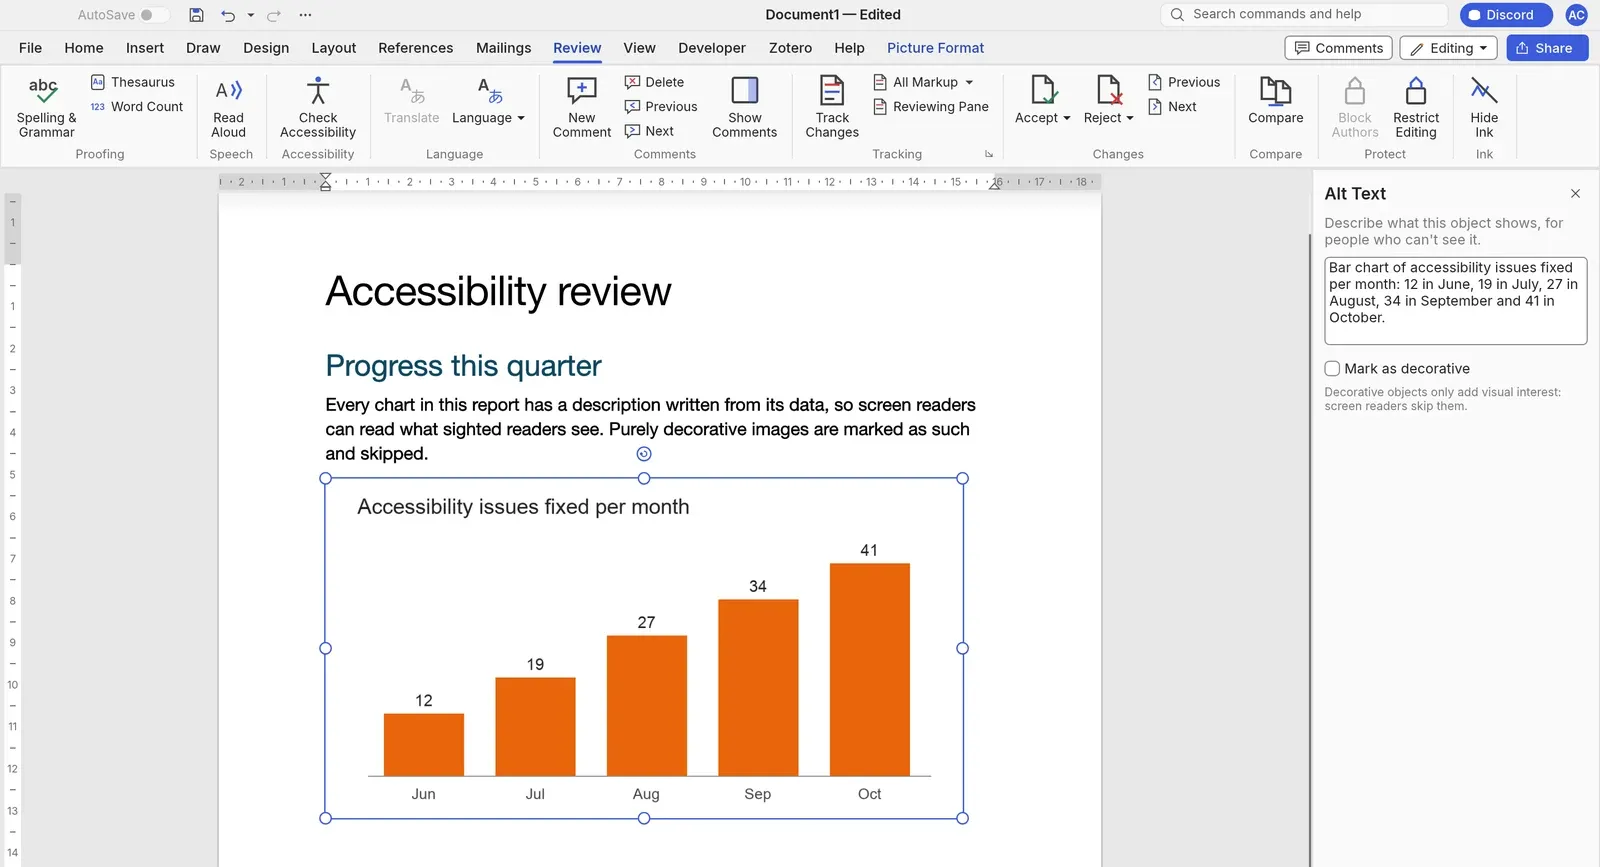1600x867 pixels.
Task: Insert a New Comment
Action: pos(582,108)
